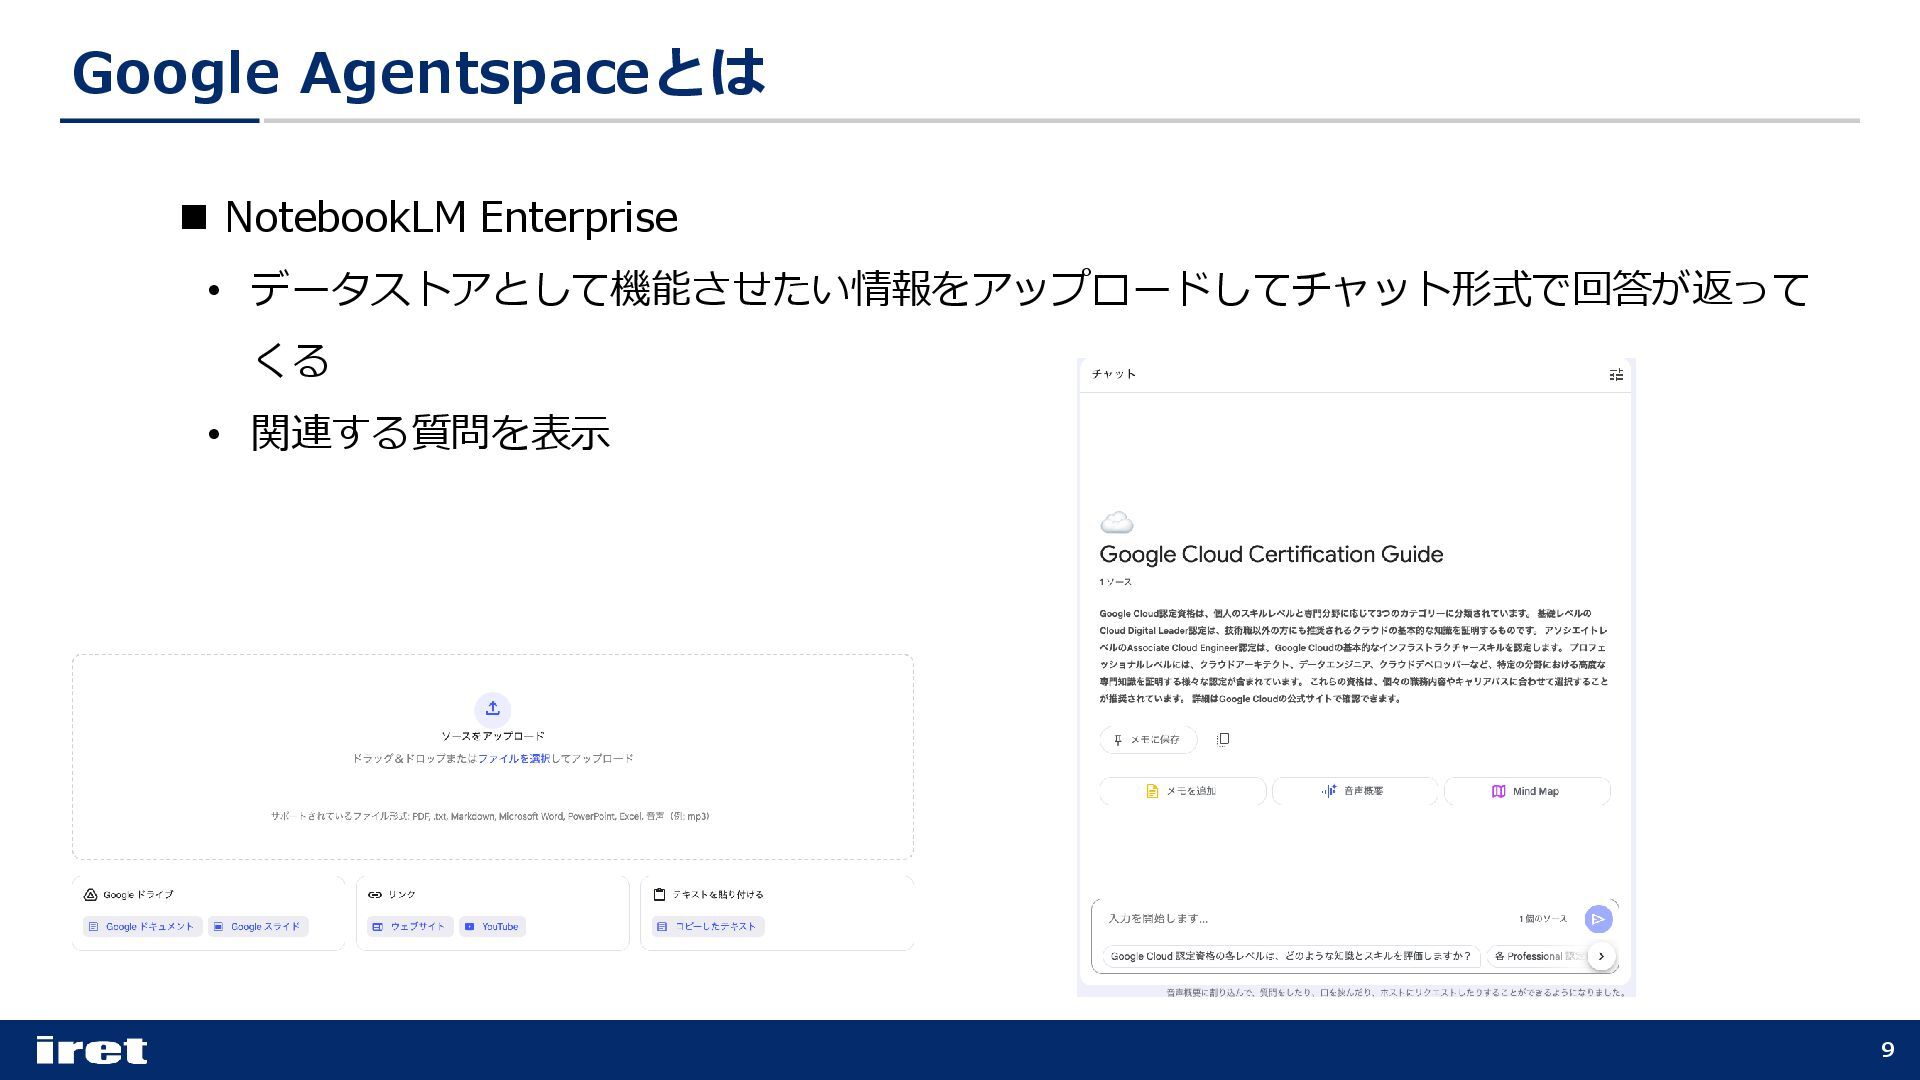Screen dimensions: 1920x1080
Task: Click the Google Cloud Certification Guide title
Action: (1271, 555)
